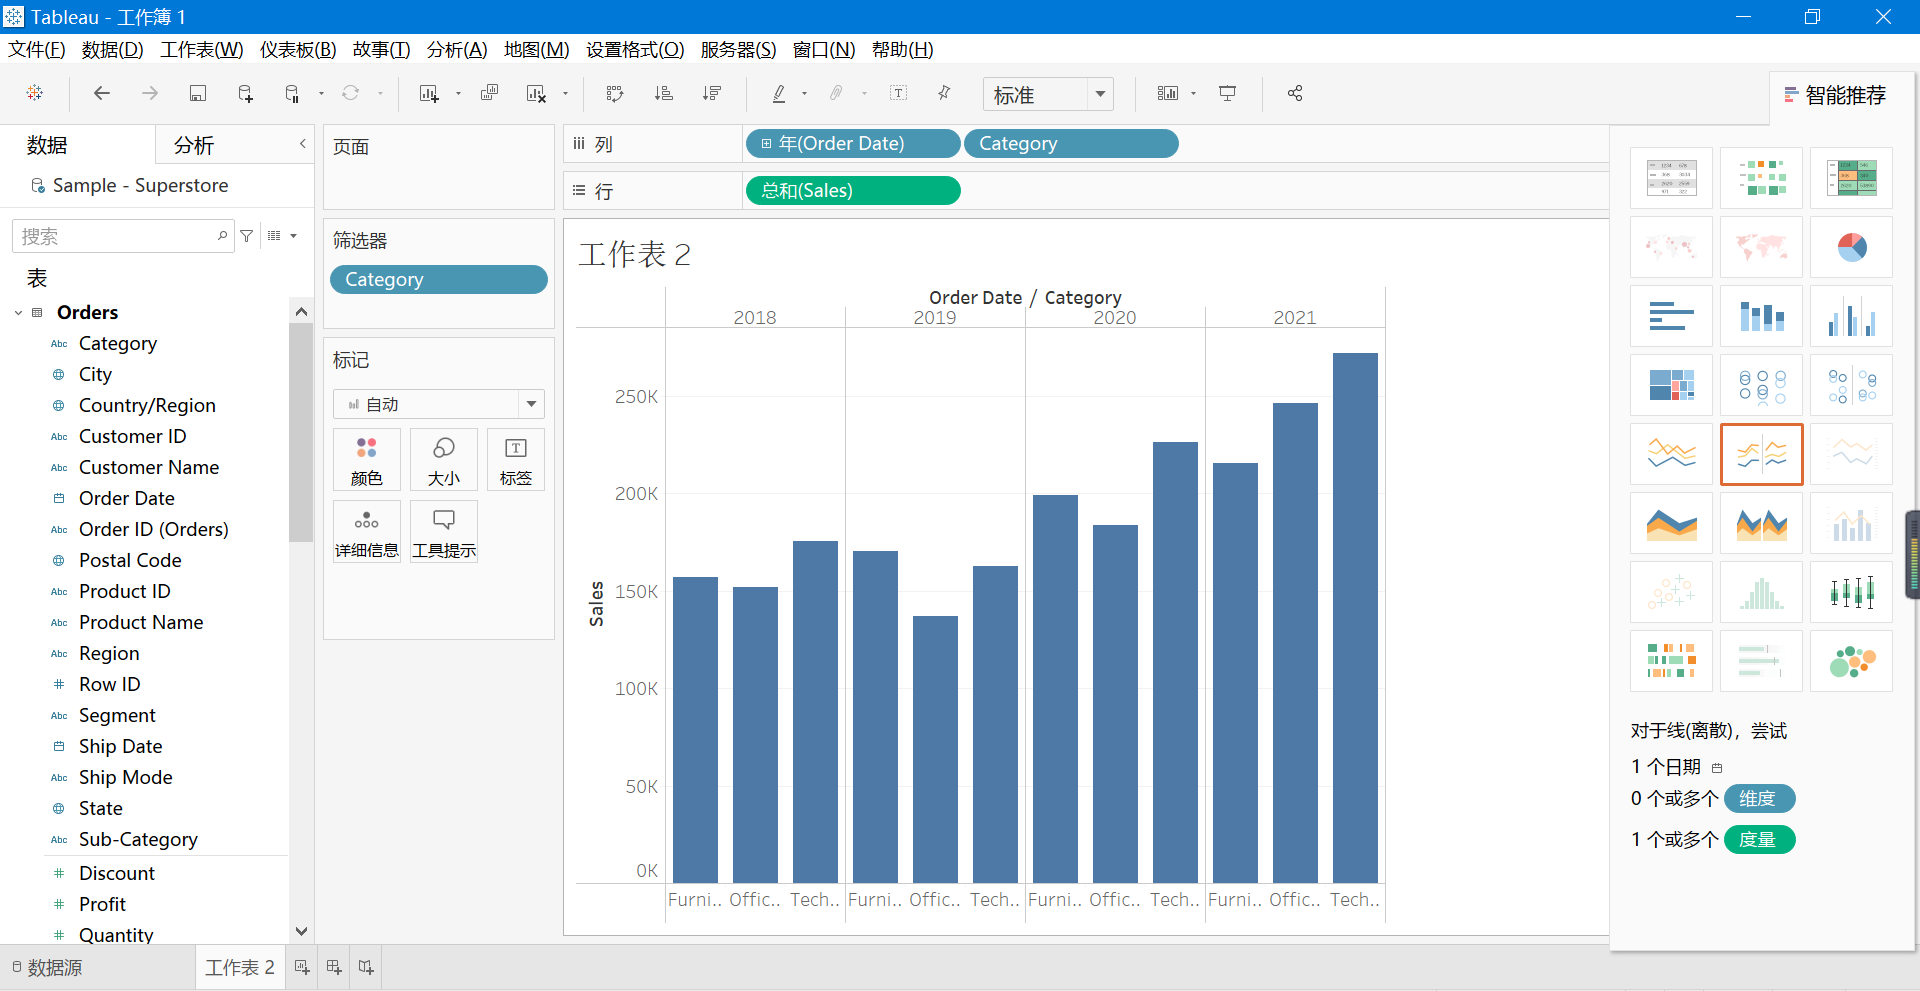The height and width of the screenshot is (991, 1920).
Task: Collapse the data pane with the chevron
Action: click(302, 144)
